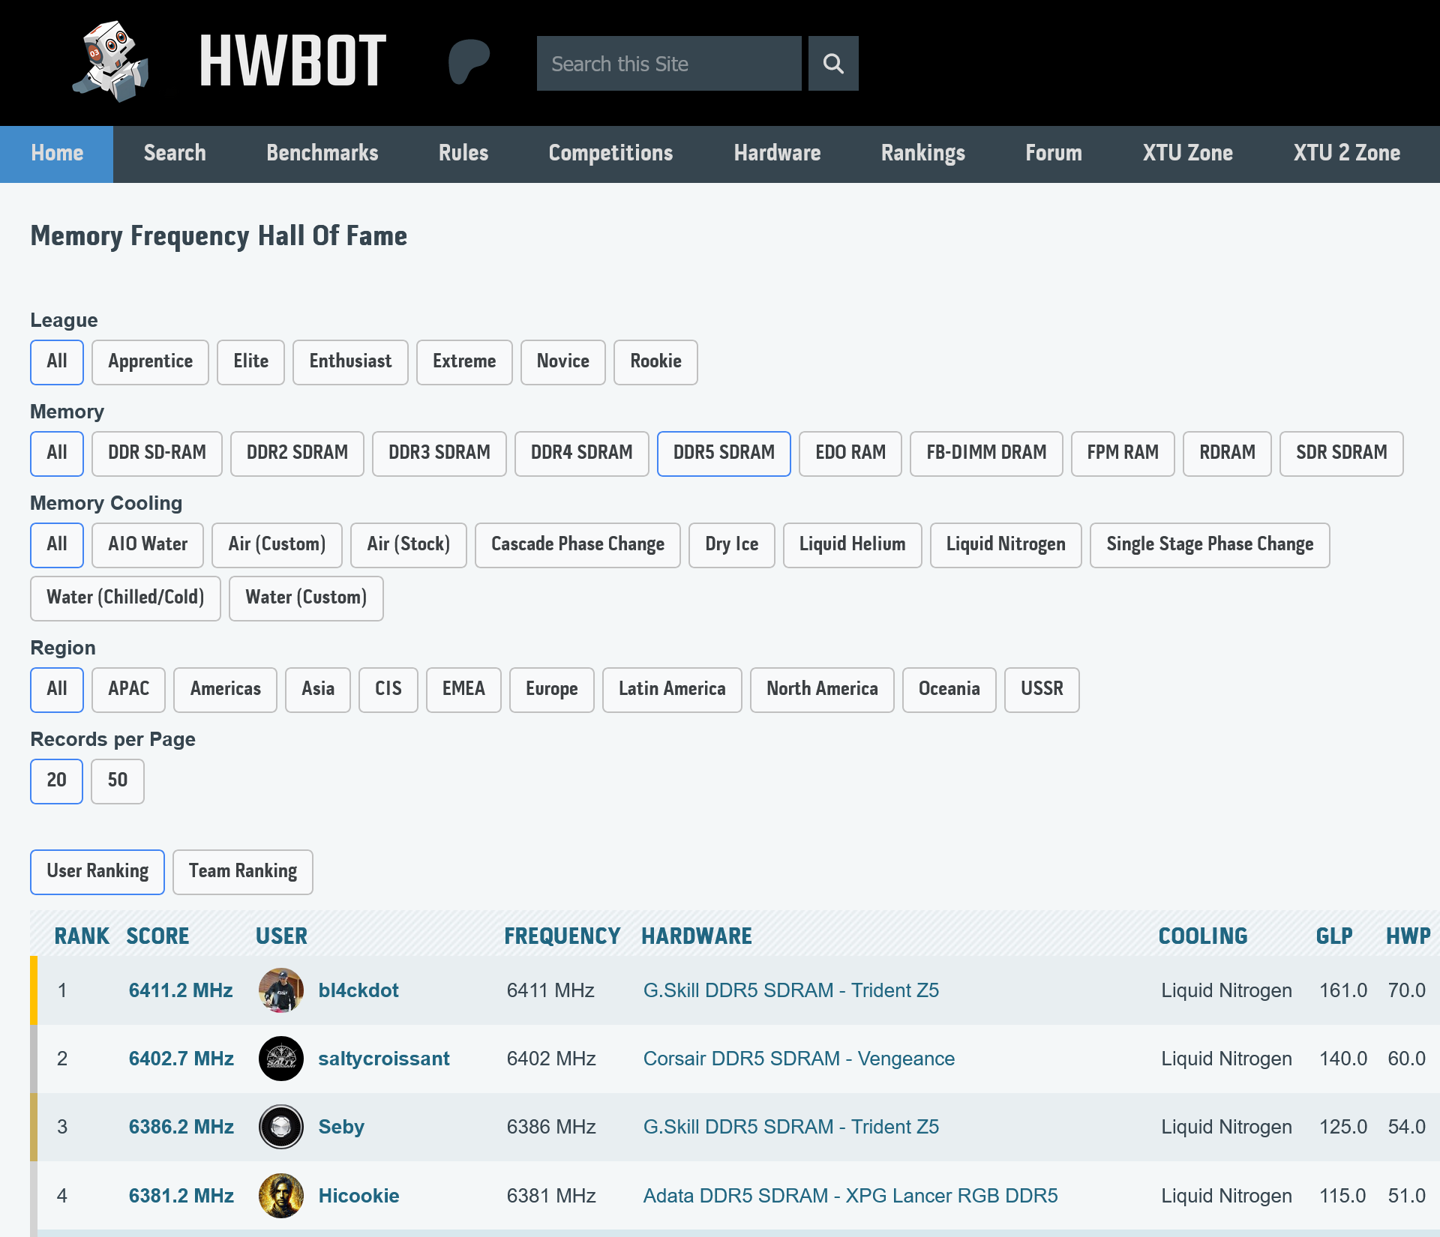Open G.Skill Trident Z5 hardware link for rank 1
This screenshot has width=1440, height=1237.
coord(790,991)
